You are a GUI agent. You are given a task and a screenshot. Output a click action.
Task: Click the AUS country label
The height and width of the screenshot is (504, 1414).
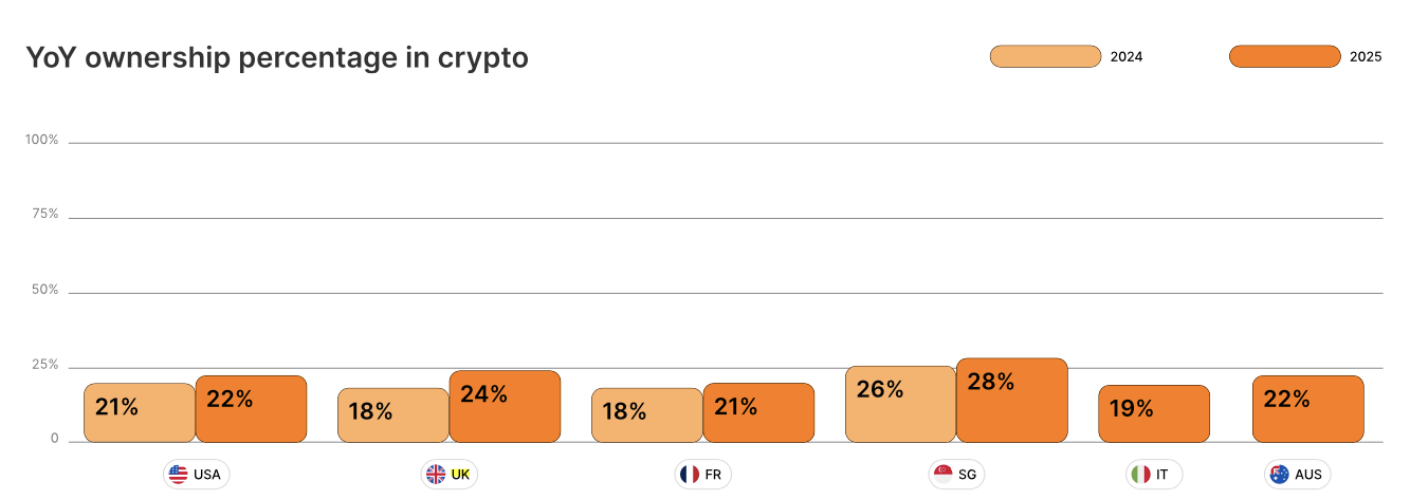1308,475
